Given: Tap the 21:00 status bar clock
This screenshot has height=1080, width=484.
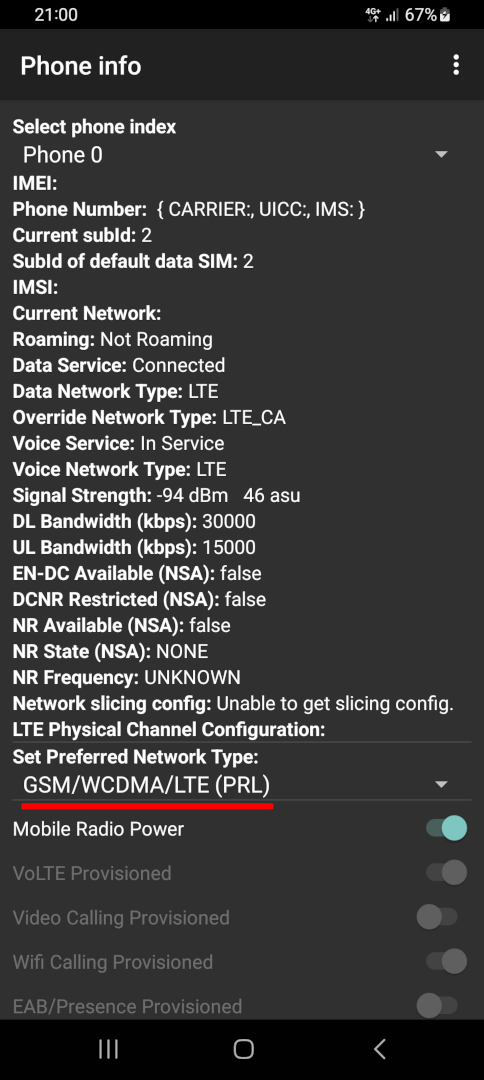Looking at the screenshot, I should point(56,14).
